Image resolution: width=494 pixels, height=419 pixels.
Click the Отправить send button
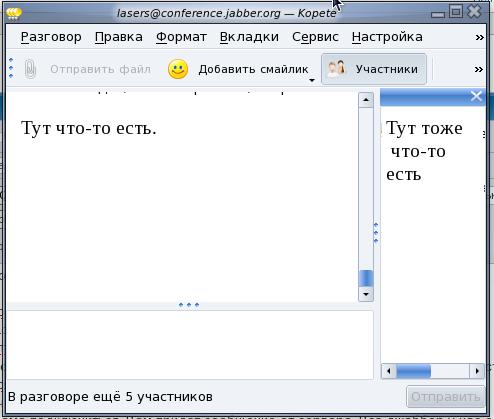(445, 397)
